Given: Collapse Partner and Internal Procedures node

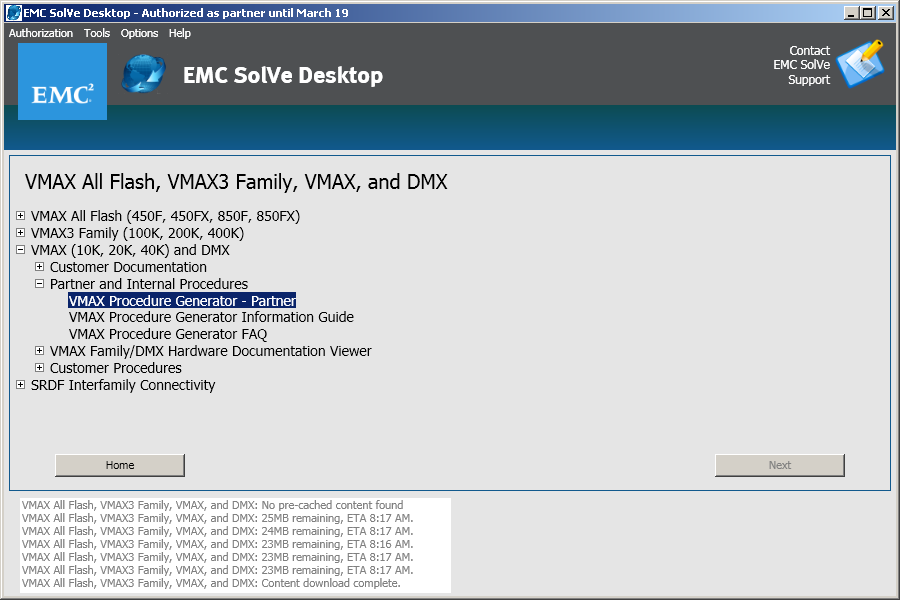Looking at the screenshot, I should (40, 284).
